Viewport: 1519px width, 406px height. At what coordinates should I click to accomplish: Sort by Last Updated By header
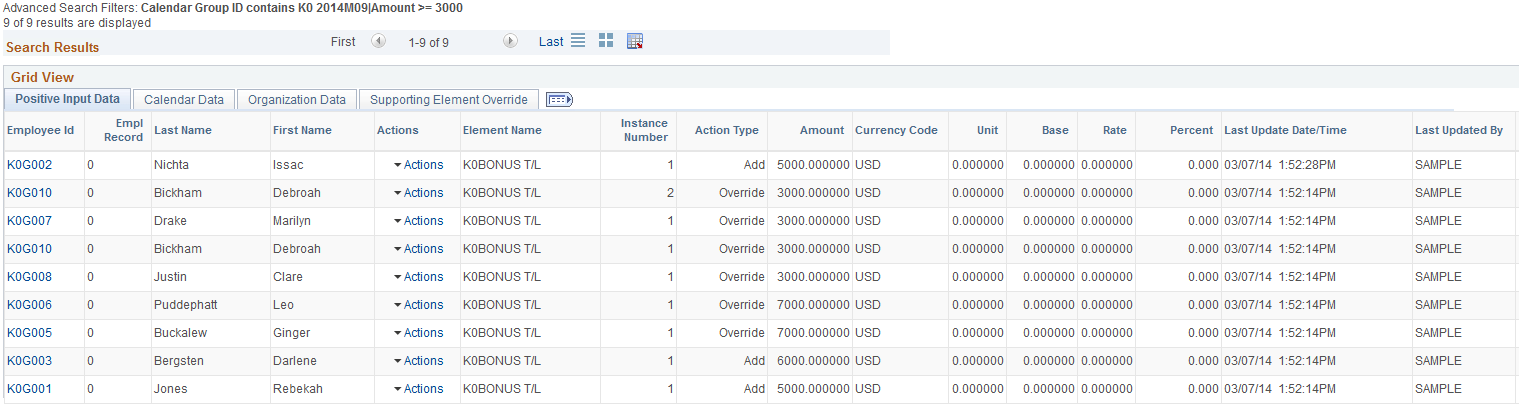(1459, 130)
